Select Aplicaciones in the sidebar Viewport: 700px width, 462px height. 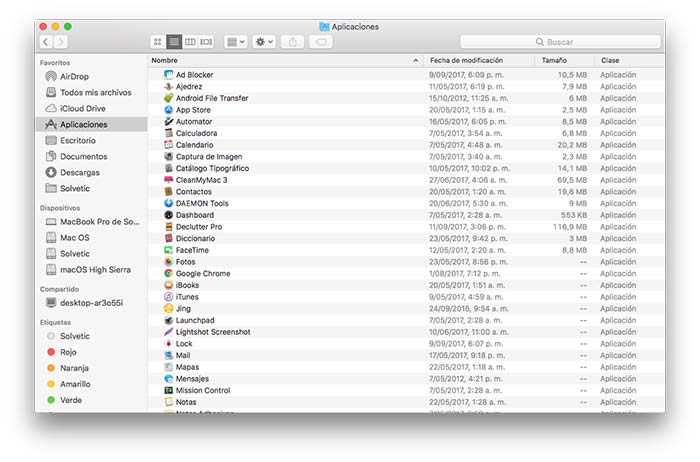pos(91,125)
